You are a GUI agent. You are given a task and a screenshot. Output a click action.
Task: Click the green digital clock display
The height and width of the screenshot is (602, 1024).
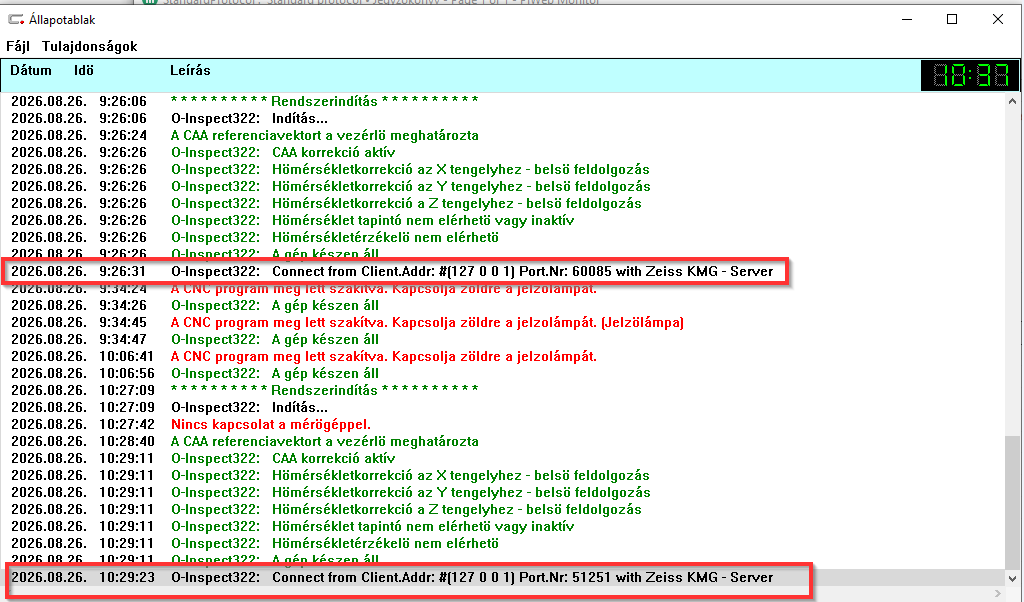[x=969, y=76]
